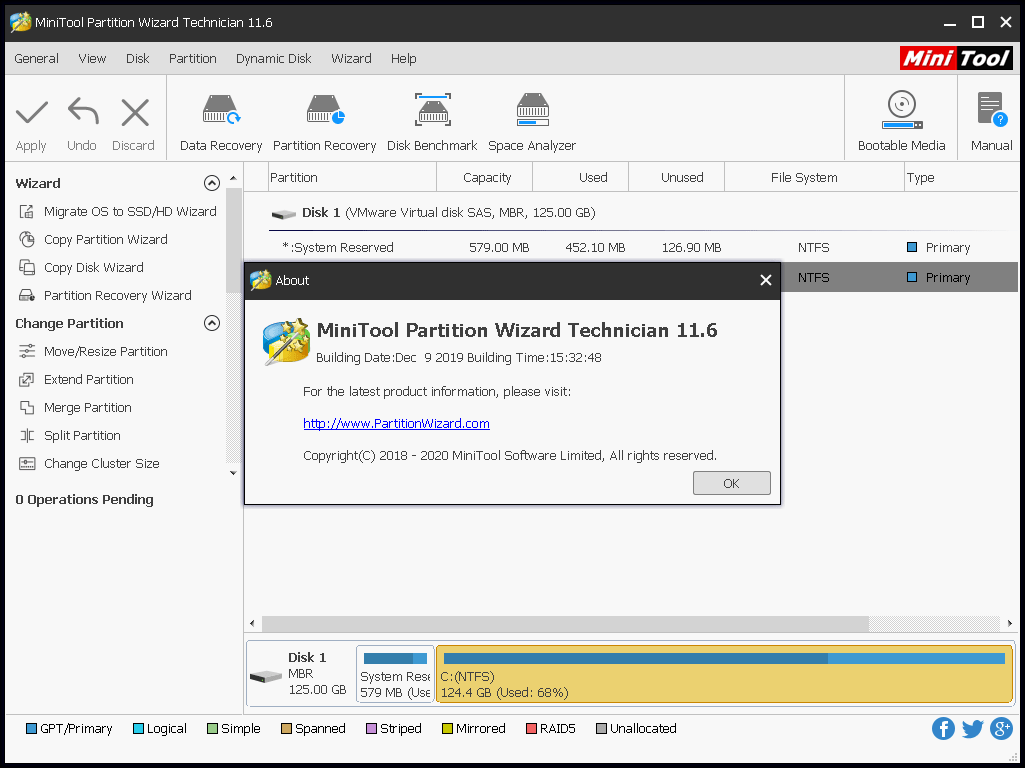Click horizontal scrollbar thumb
The width and height of the screenshot is (1025, 768).
point(565,624)
